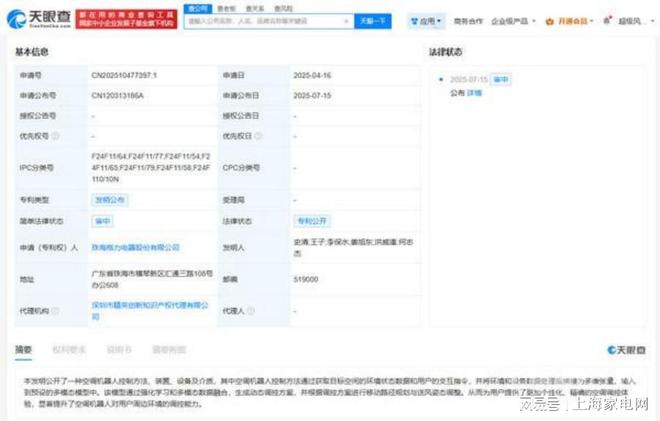Screen dimensions: 660x421
Task: Click the 应用 grid icon
Action: [x=415, y=20]
